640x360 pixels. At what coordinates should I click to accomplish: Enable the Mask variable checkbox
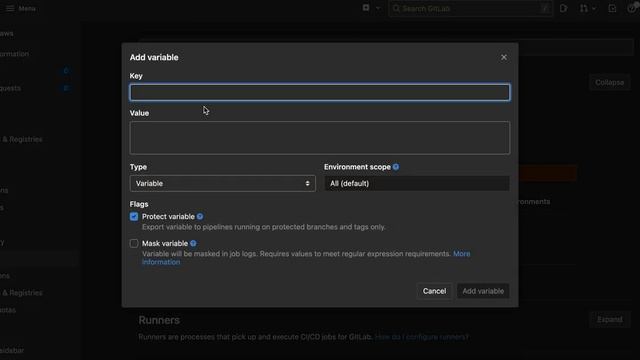134,244
